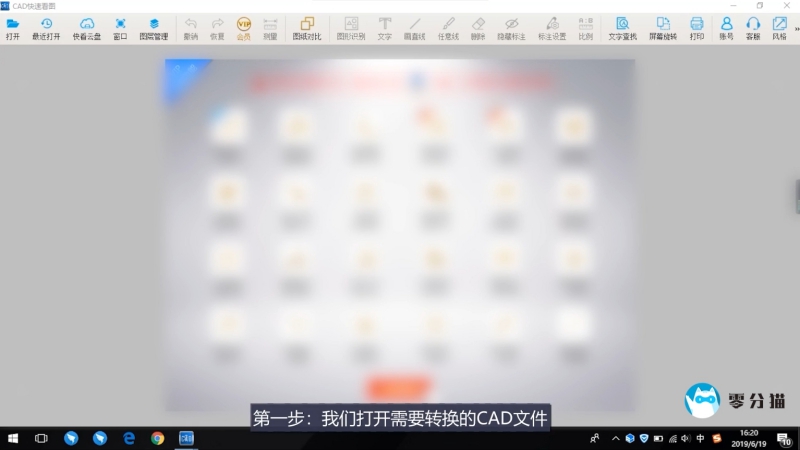Open the network wifi tray icon
Viewport: 800px width, 450px height.
pyautogui.click(x=672, y=438)
